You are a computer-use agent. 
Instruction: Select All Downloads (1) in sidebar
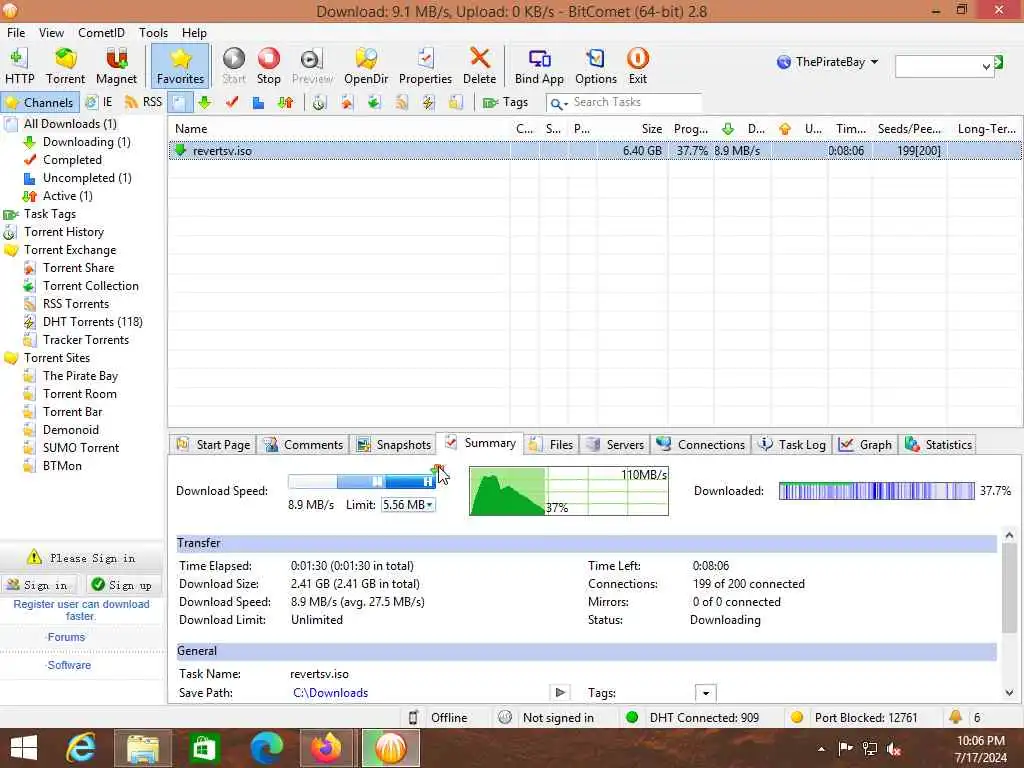[x=70, y=123]
